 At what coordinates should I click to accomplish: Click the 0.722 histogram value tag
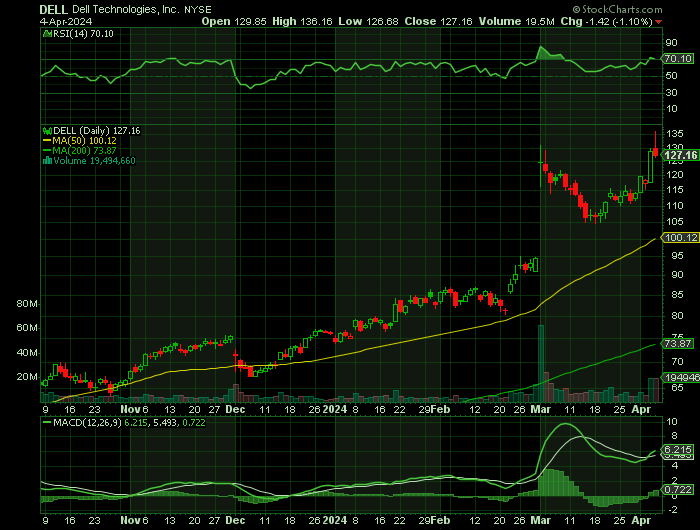(678, 490)
